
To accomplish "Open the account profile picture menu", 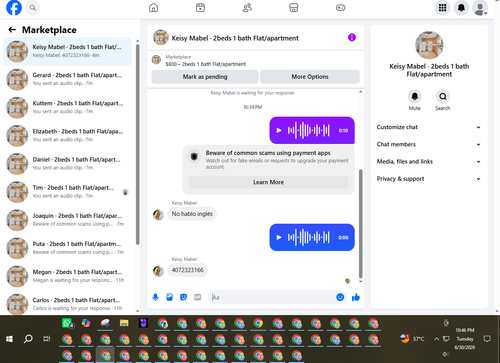I will 480,8.
